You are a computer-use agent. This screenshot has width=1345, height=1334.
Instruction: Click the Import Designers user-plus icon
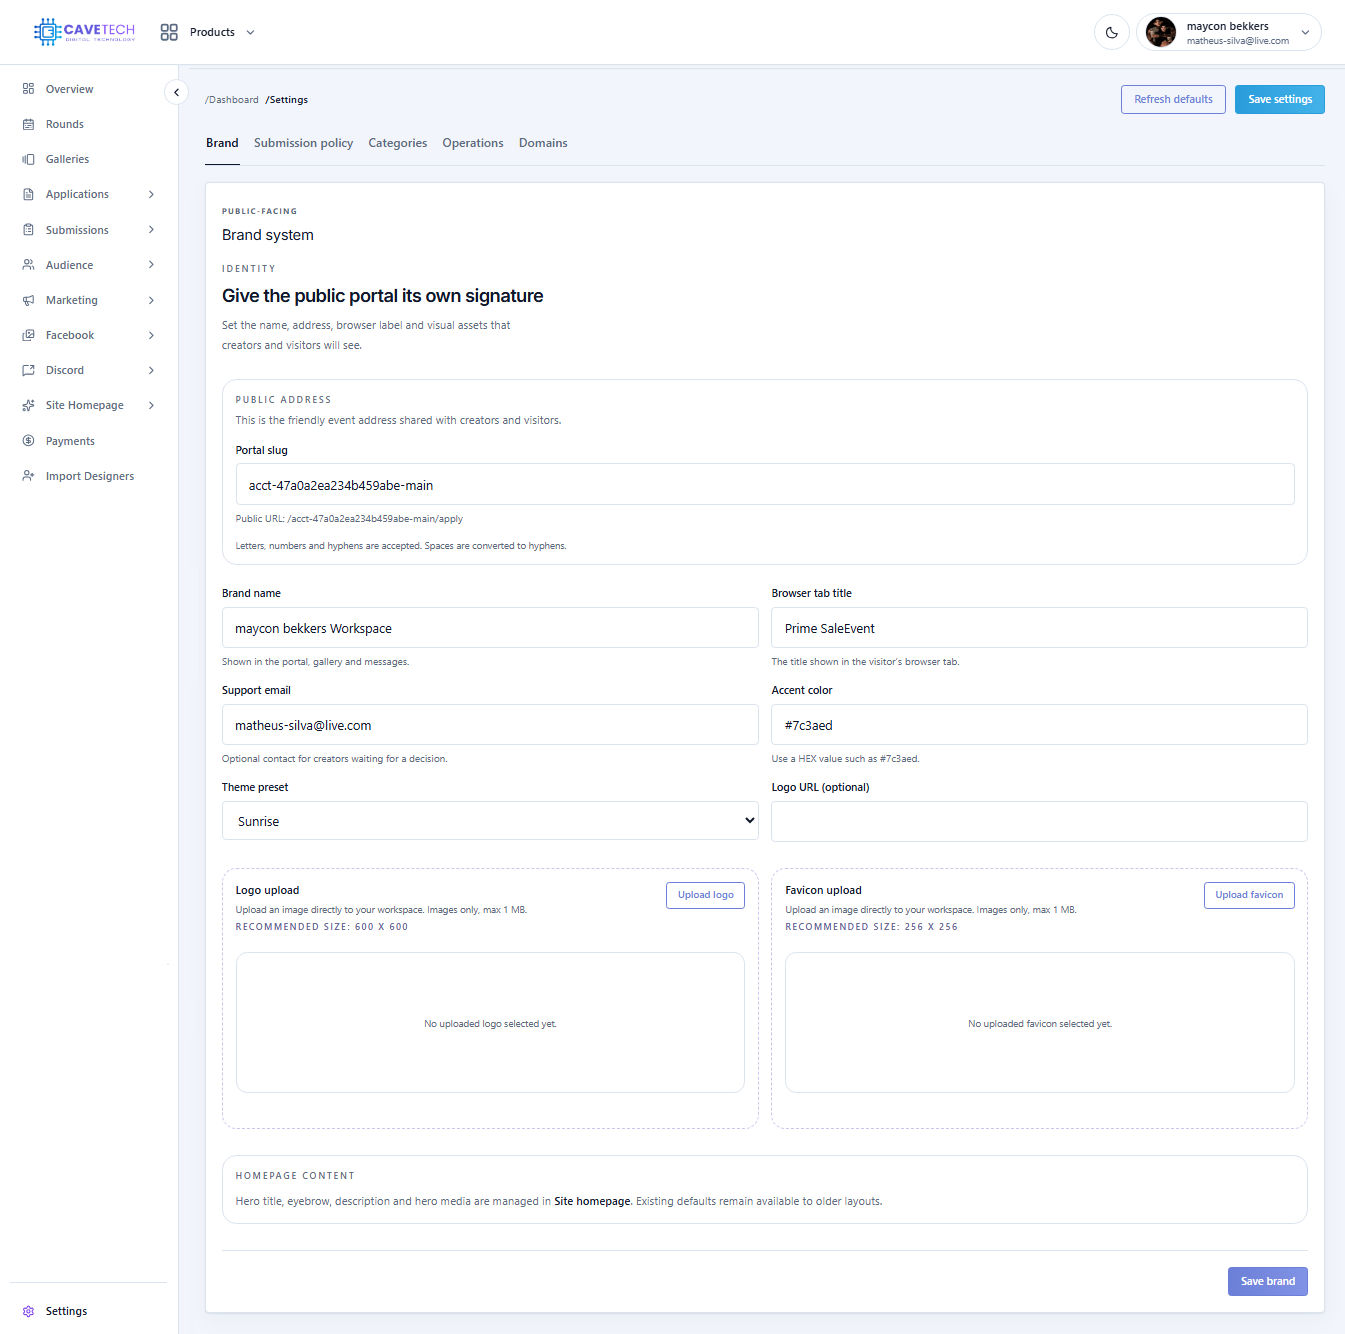coord(28,476)
